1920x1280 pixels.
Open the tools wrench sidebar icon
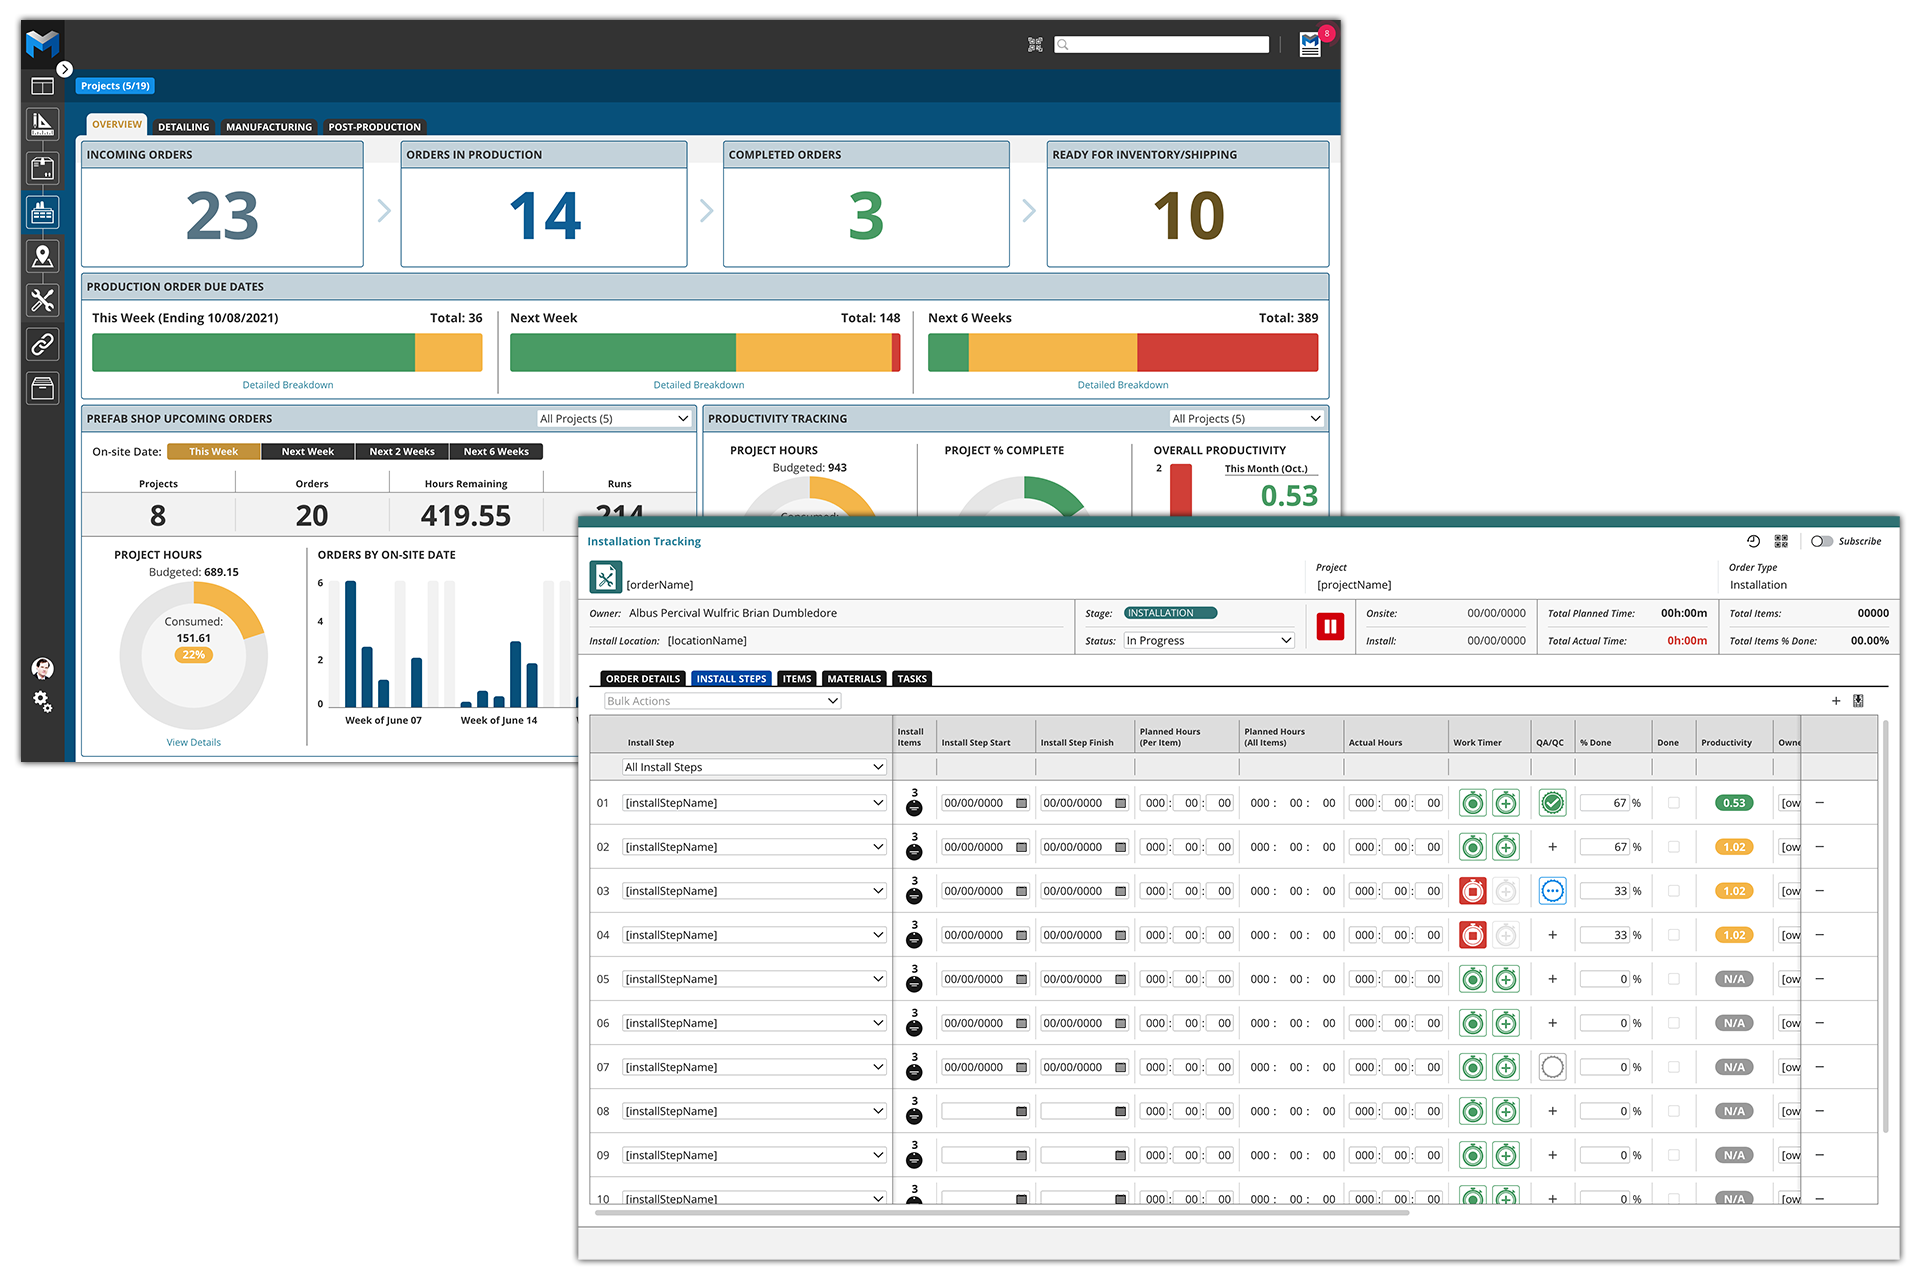(42, 300)
